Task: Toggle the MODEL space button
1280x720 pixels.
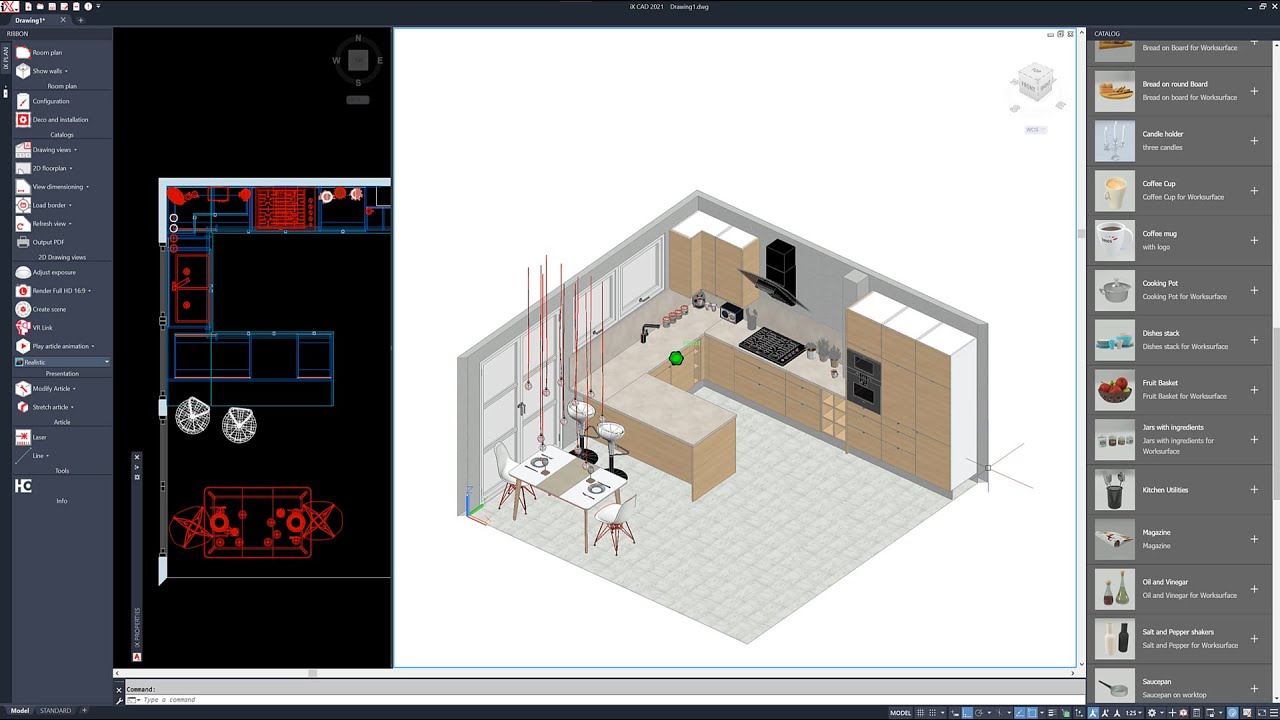Action: (x=900, y=713)
